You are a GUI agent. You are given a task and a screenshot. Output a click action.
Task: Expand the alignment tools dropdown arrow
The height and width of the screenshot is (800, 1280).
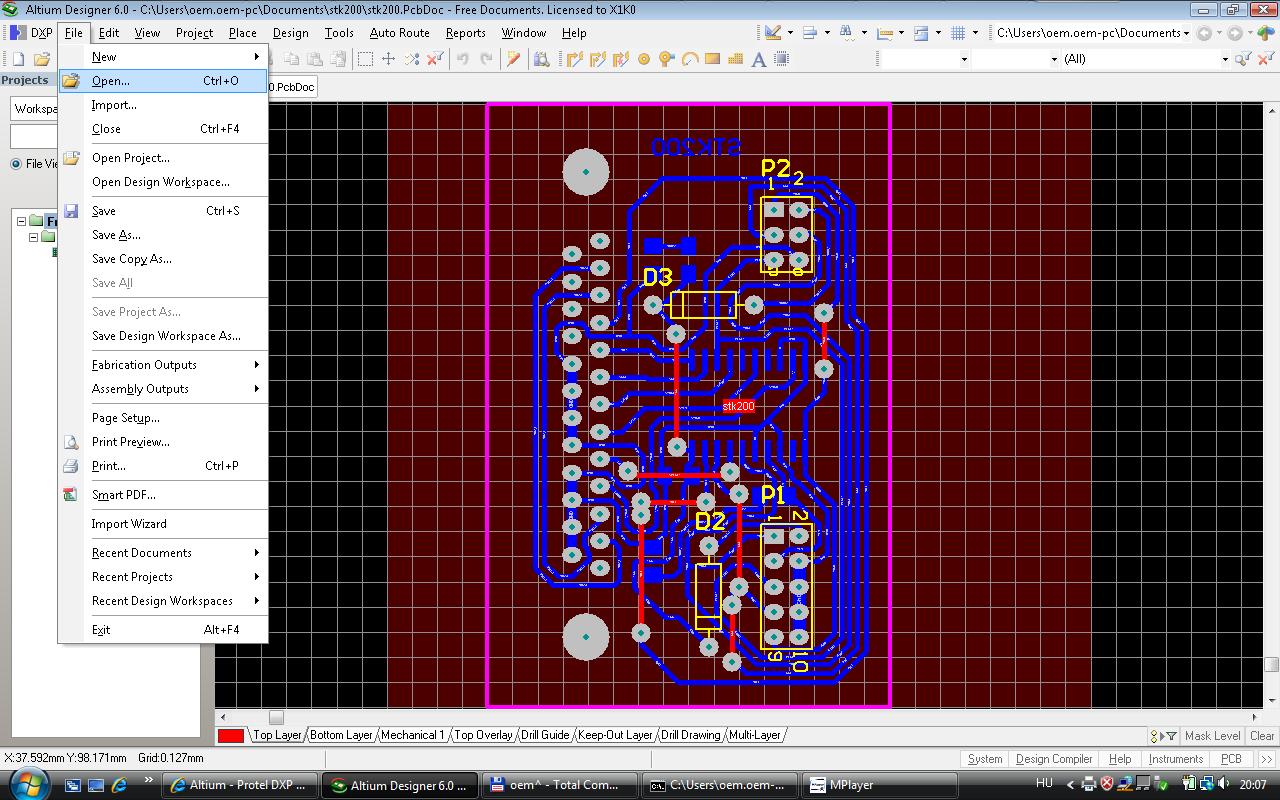pos(827,33)
